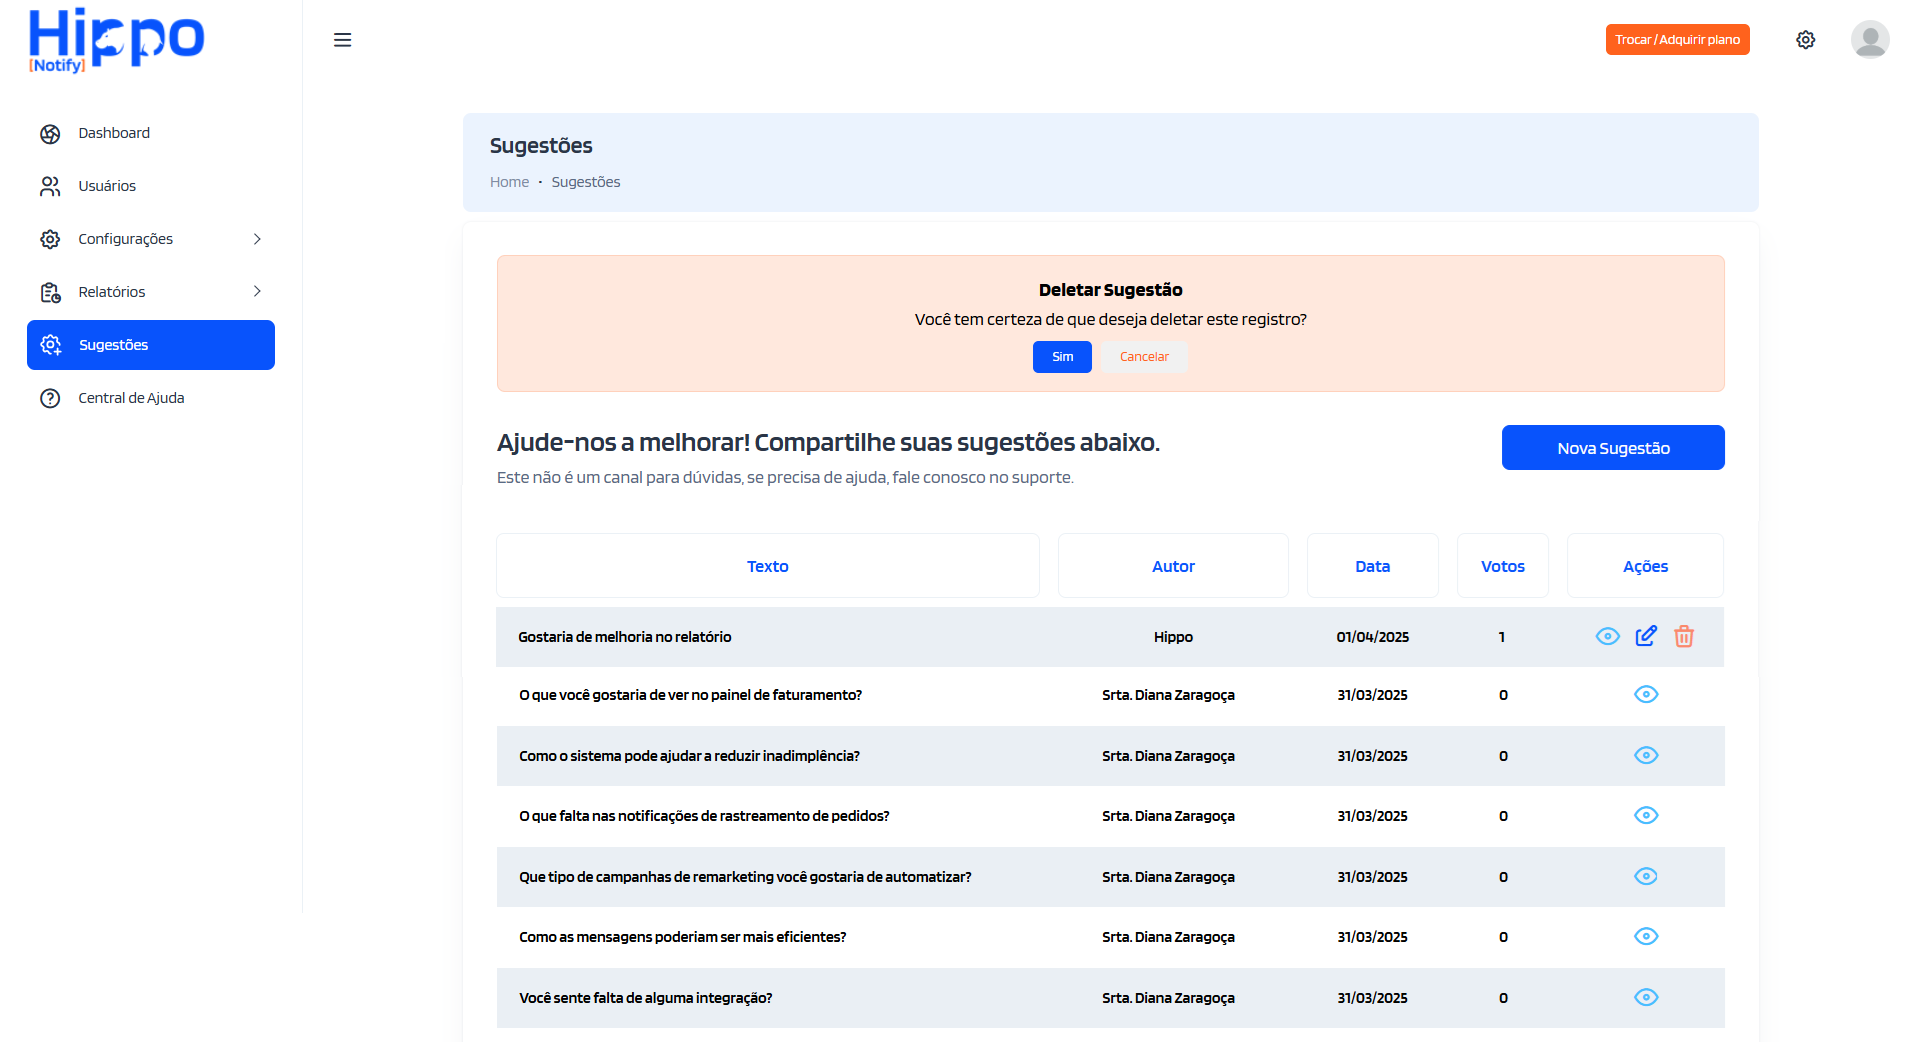The height and width of the screenshot is (1042, 1929).
Task: View the remarketing campaigns suggestion
Action: click(1646, 876)
